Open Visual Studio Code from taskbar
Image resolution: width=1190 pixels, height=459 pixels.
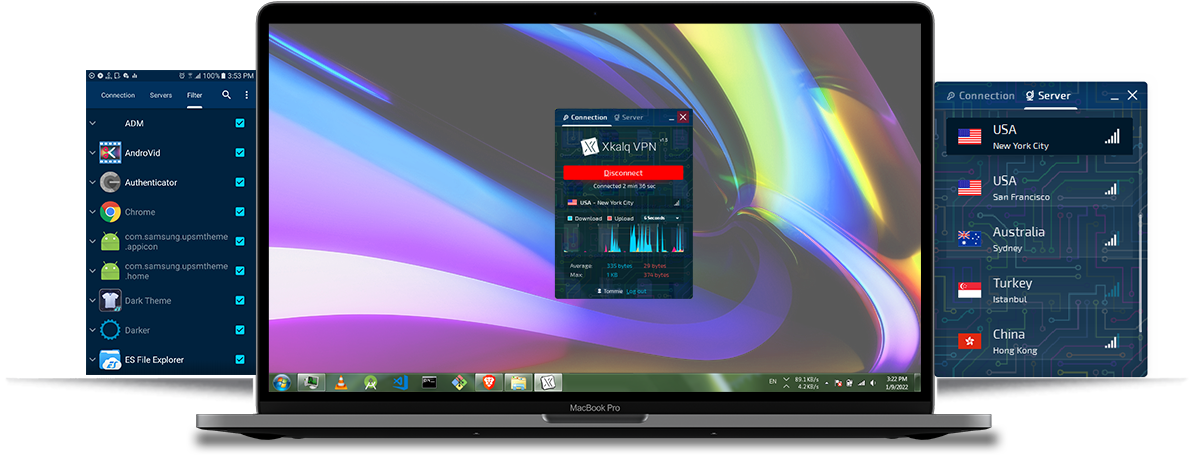pos(401,382)
